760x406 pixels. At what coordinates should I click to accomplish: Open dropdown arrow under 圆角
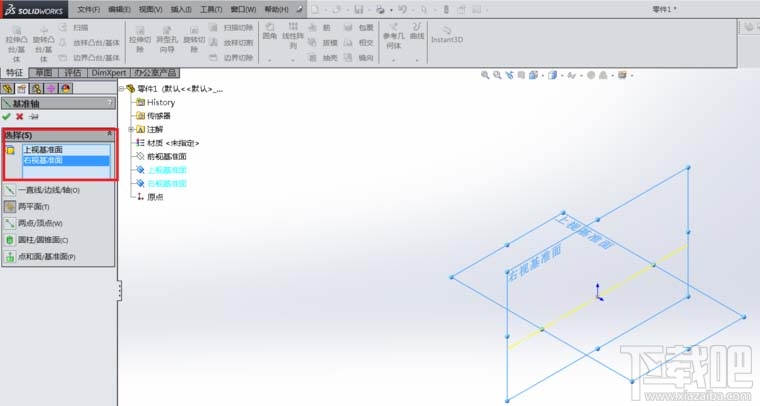click(x=269, y=61)
